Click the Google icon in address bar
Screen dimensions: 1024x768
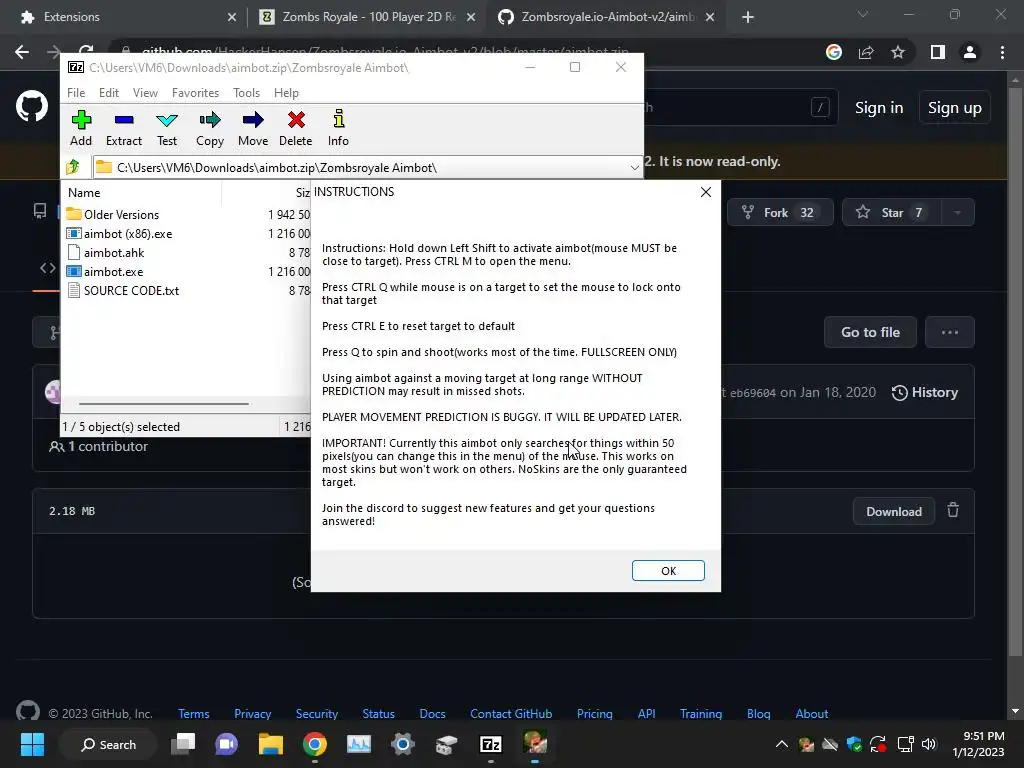[833, 52]
